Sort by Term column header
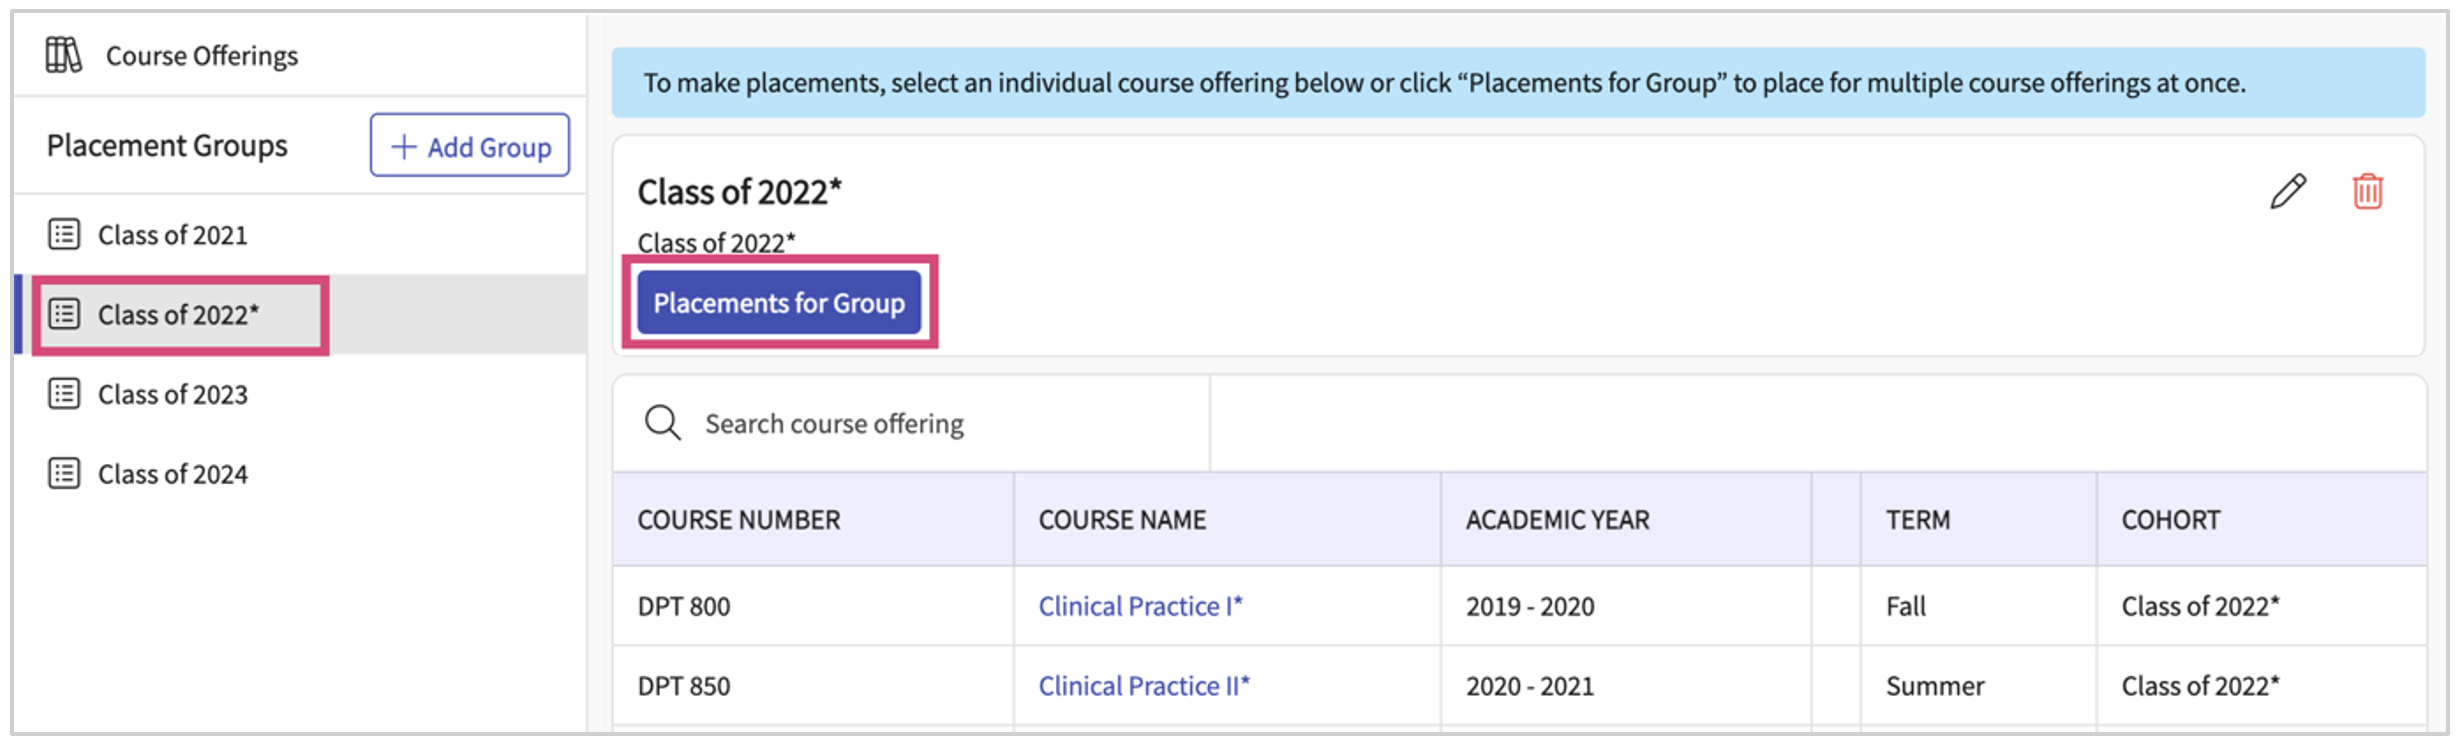This screenshot has height=744, width=2462. [1917, 520]
